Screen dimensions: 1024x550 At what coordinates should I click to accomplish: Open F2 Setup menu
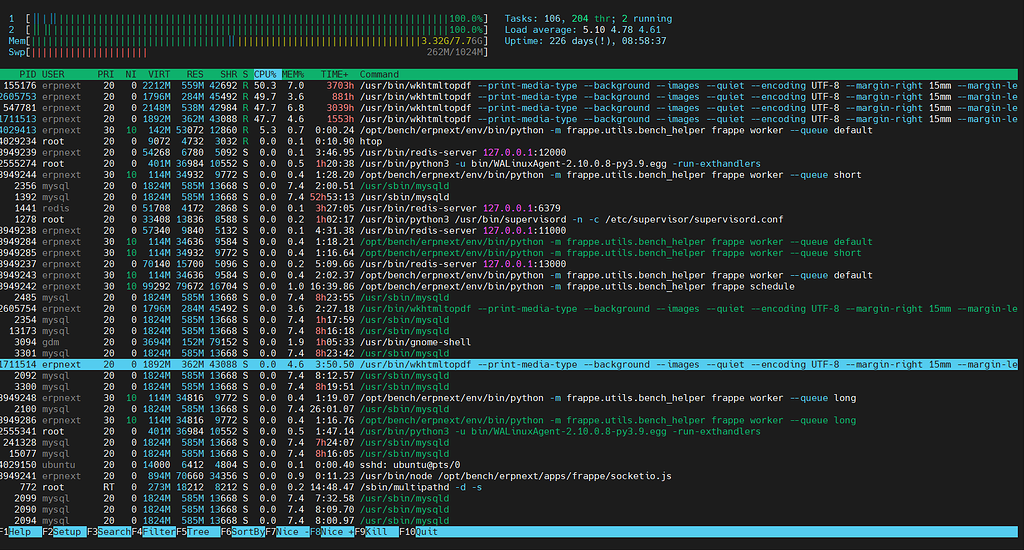click(64, 532)
